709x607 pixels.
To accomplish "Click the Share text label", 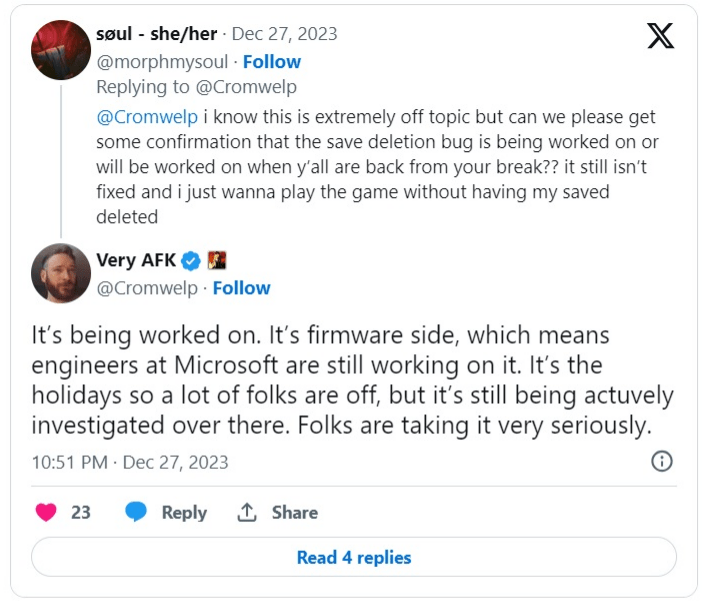I will (x=295, y=512).
